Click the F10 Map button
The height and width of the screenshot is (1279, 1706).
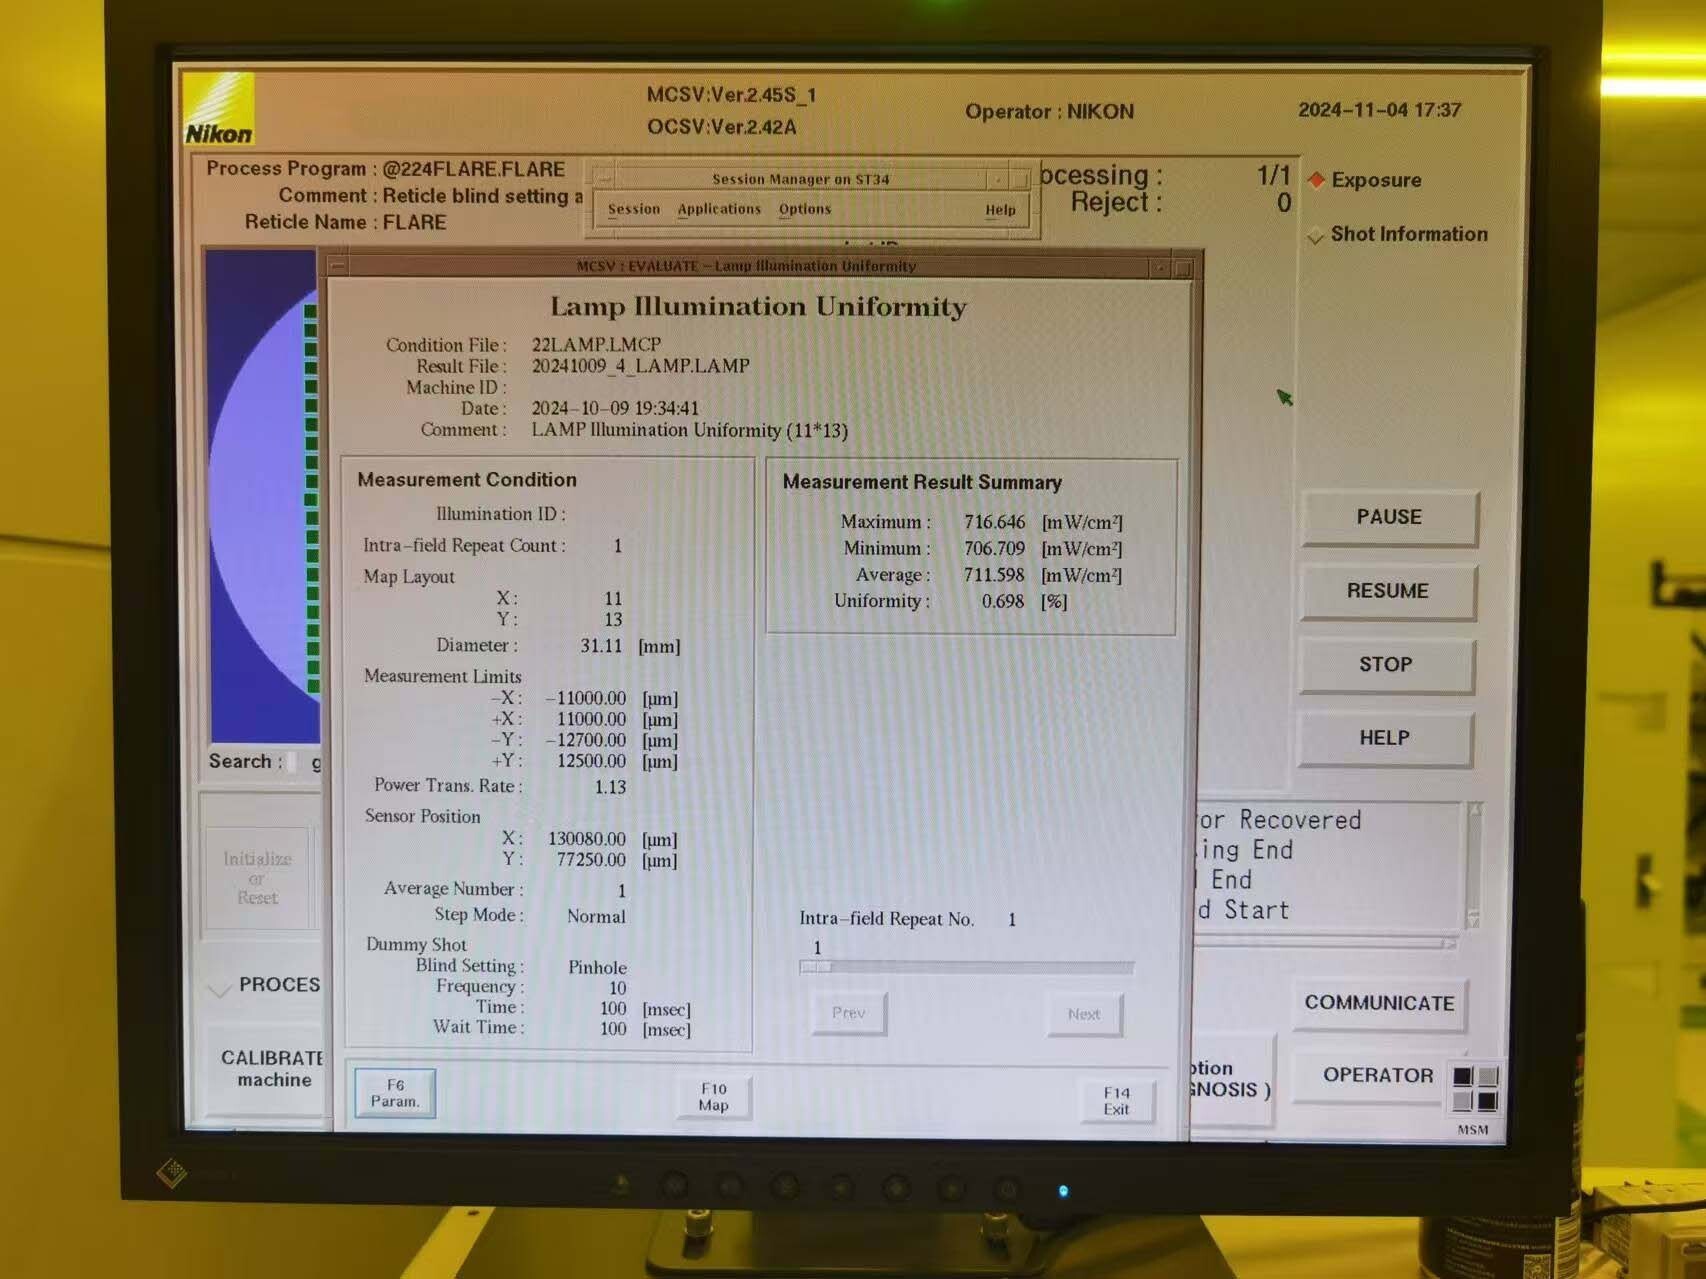(714, 1097)
